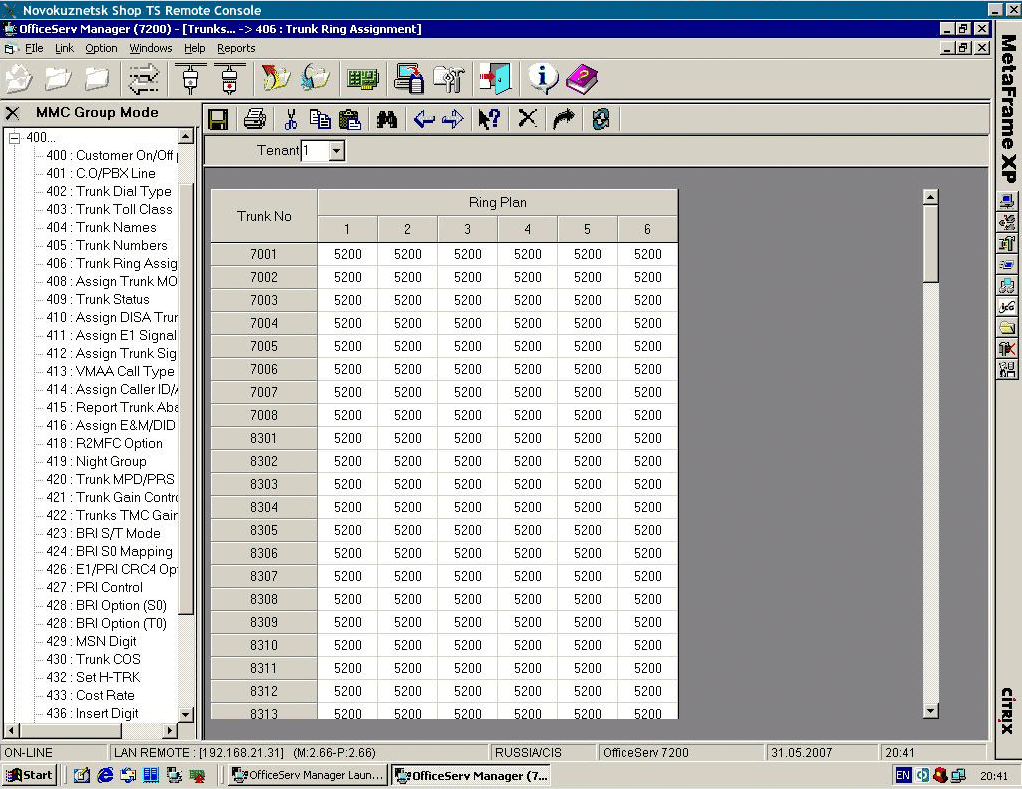Go back with the blue left arrow
Image resolution: width=1022 pixels, height=789 pixels.
tap(424, 119)
